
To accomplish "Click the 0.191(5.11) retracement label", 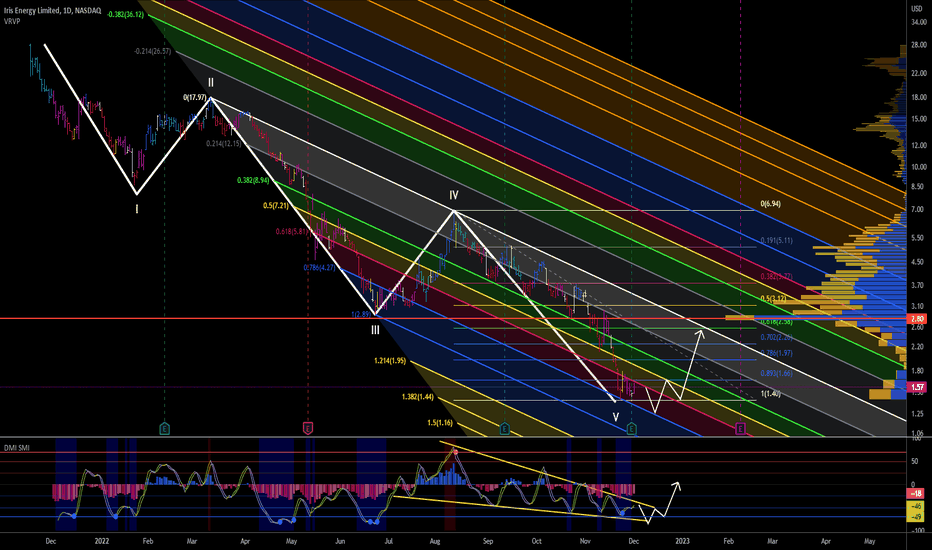I will pos(776,241).
